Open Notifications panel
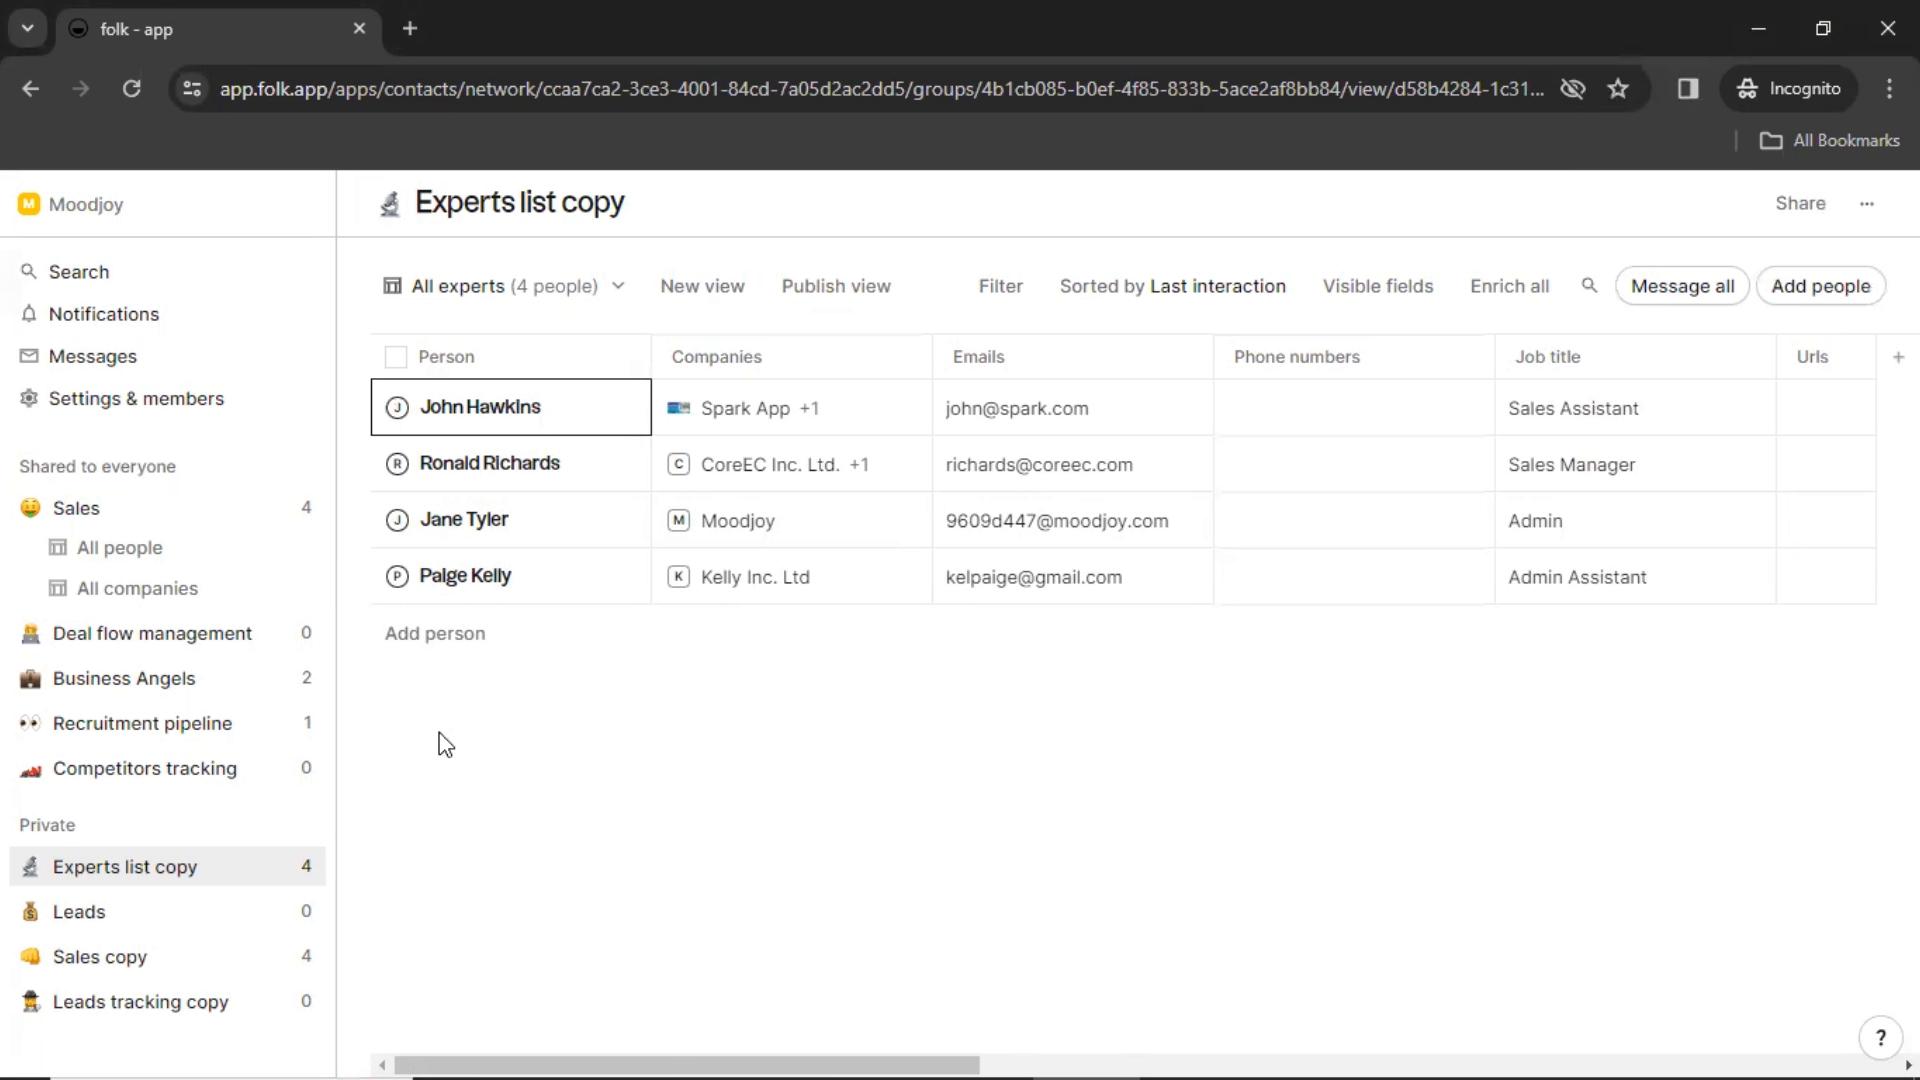The width and height of the screenshot is (1920, 1080). (104, 314)
